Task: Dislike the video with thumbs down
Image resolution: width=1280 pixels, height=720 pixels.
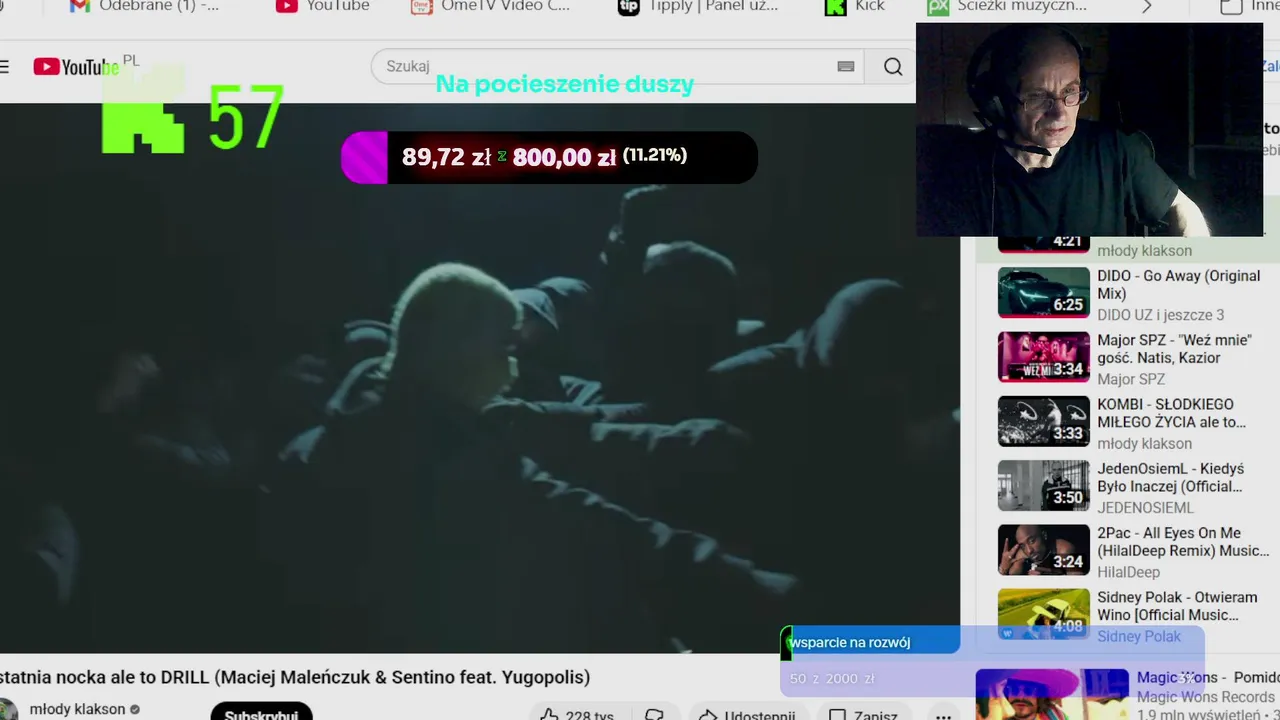Action: point(655,713)
